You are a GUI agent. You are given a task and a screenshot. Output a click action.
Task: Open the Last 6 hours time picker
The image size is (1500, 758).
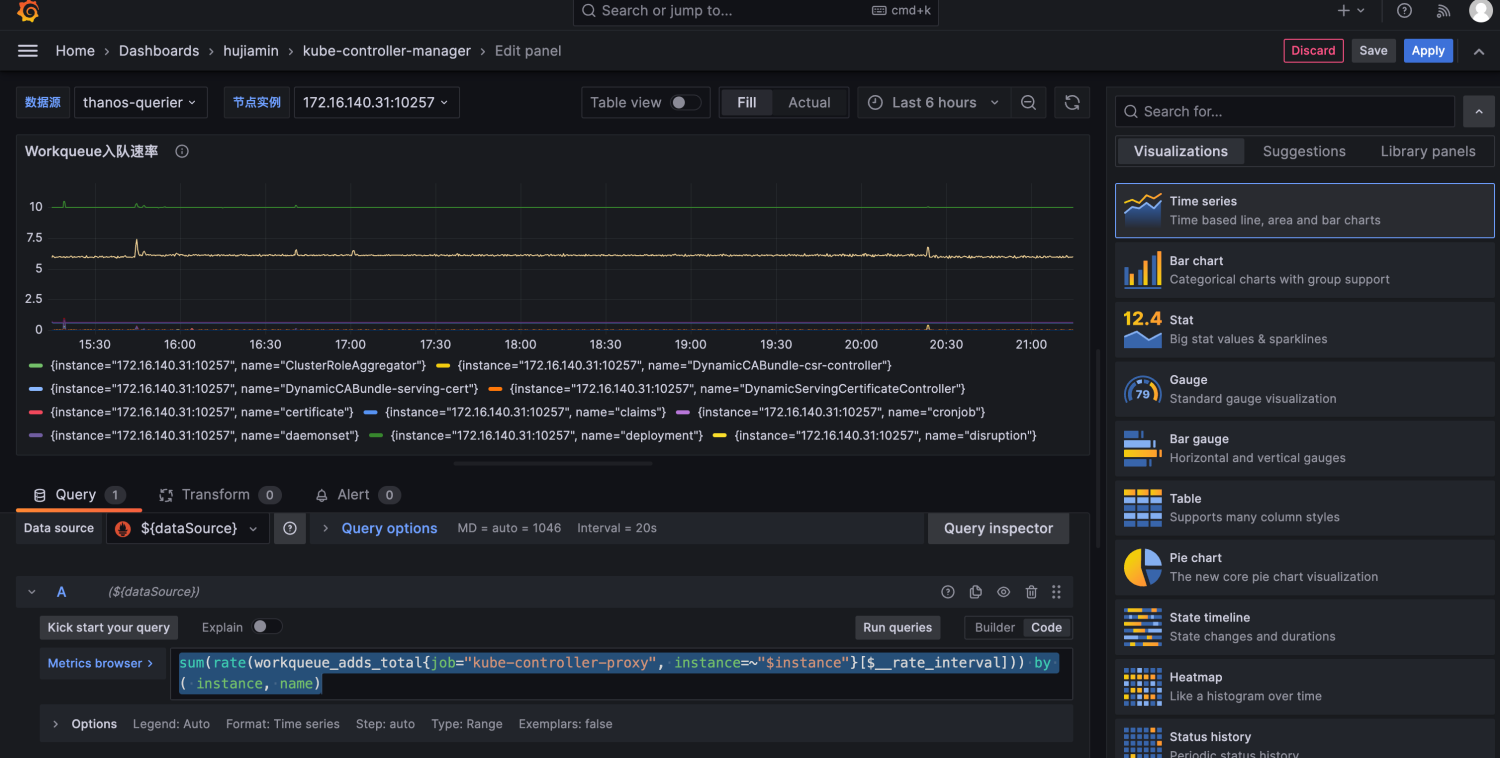[933, 103]
